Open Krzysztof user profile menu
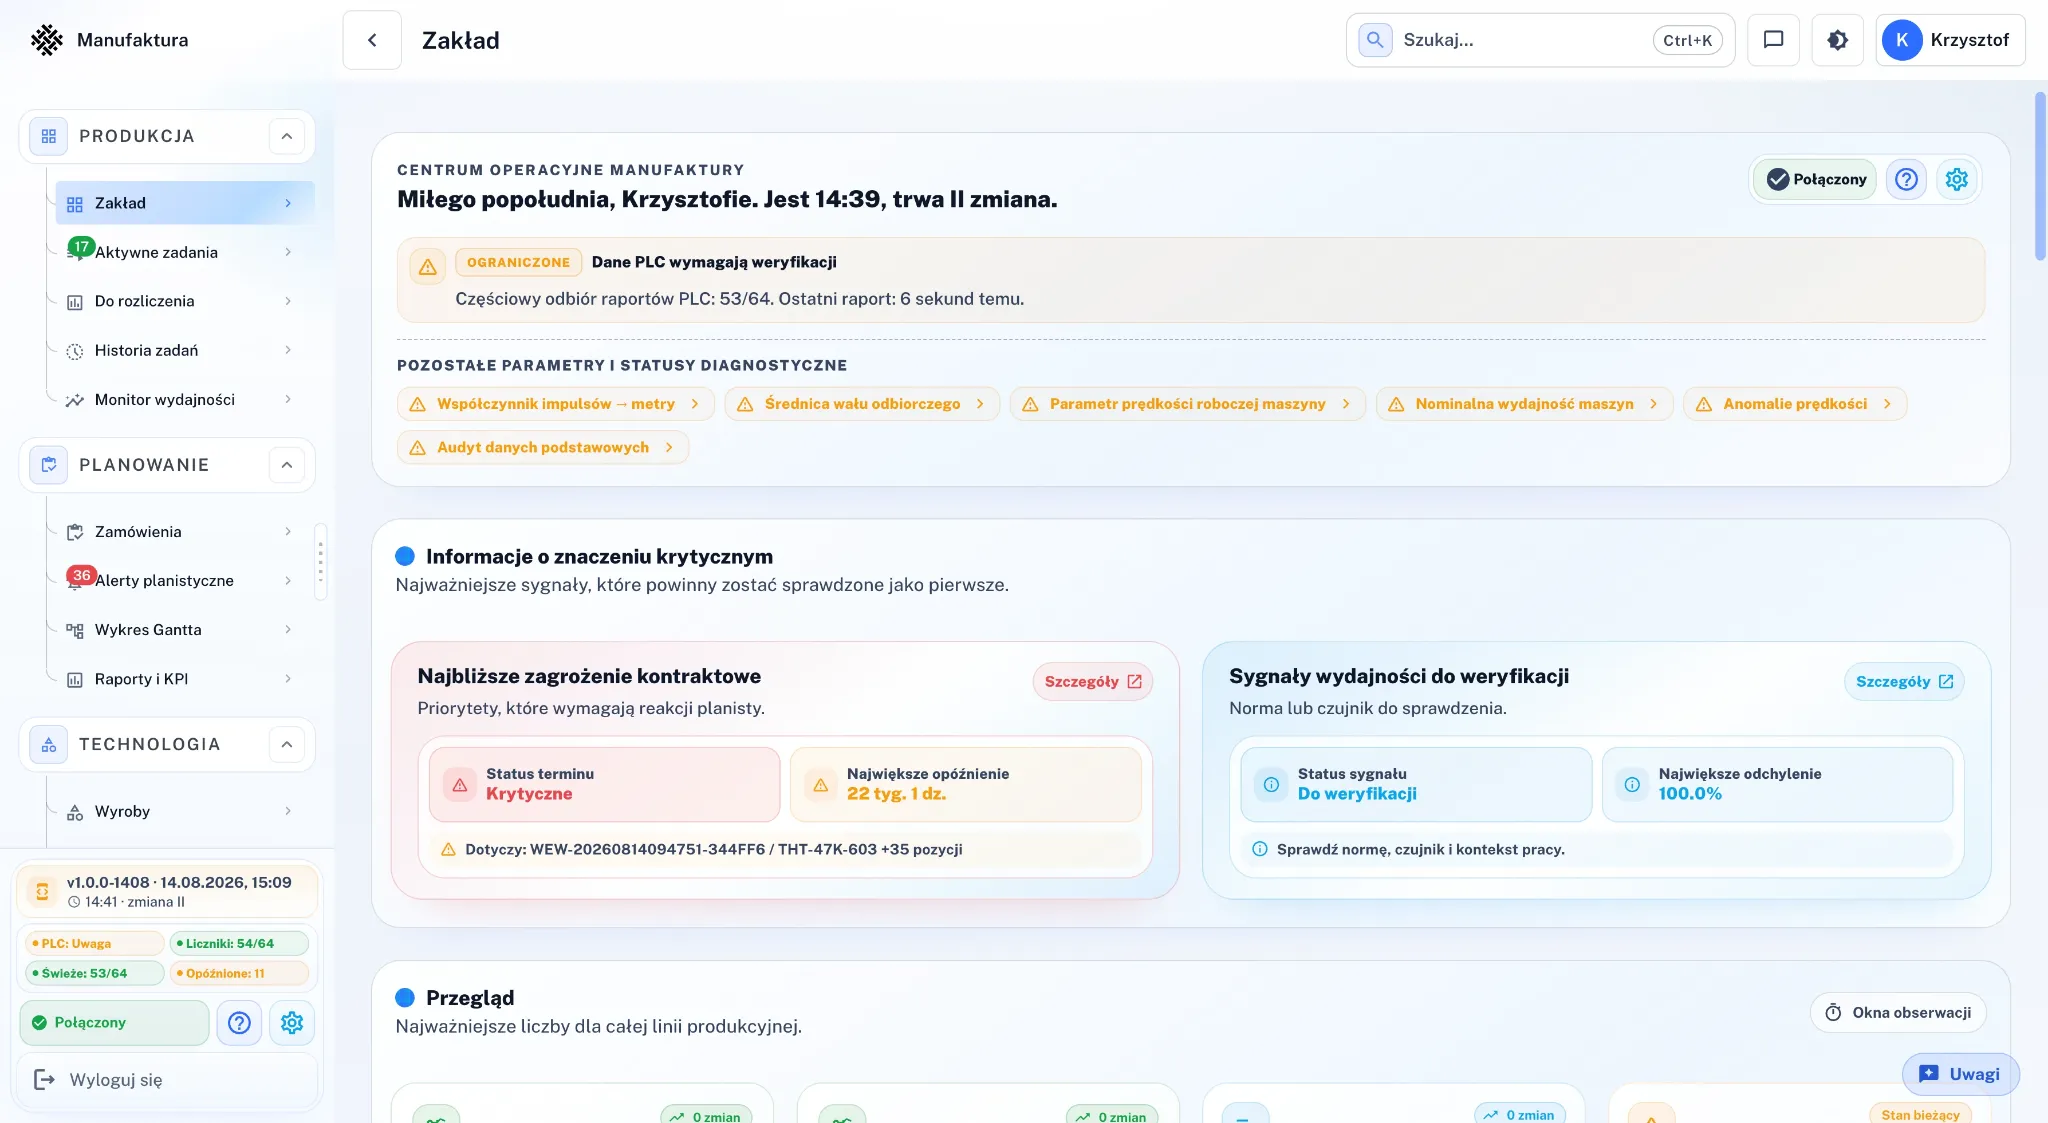Image resolution: width=2048 pixels, height=1123 pixels. [x=1950, y=40]
